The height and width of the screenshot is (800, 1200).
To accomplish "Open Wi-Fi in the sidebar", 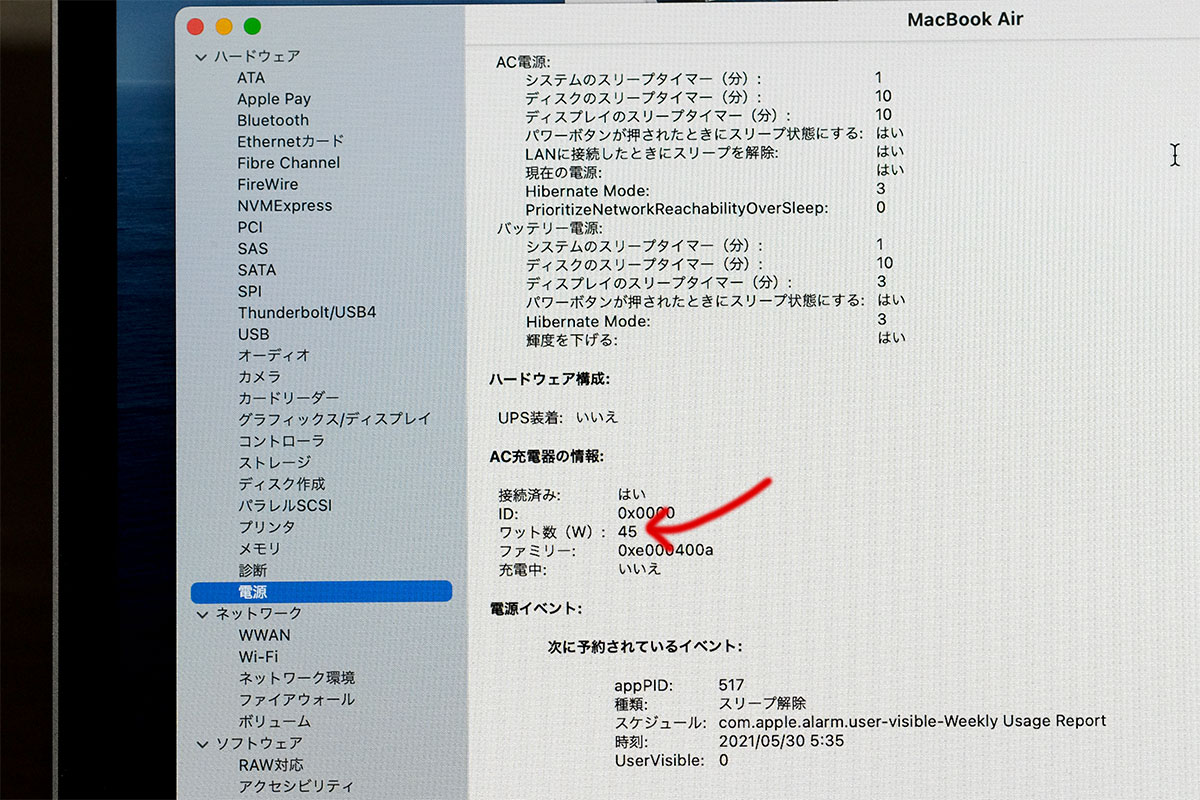I will click(259, 657).
